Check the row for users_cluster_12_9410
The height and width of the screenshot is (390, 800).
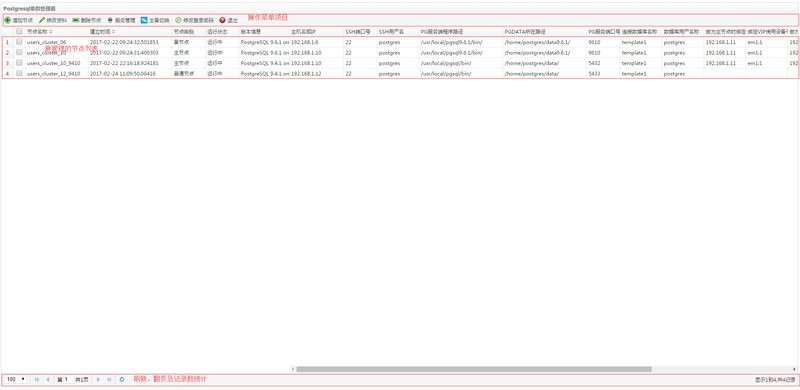[19, 74]
